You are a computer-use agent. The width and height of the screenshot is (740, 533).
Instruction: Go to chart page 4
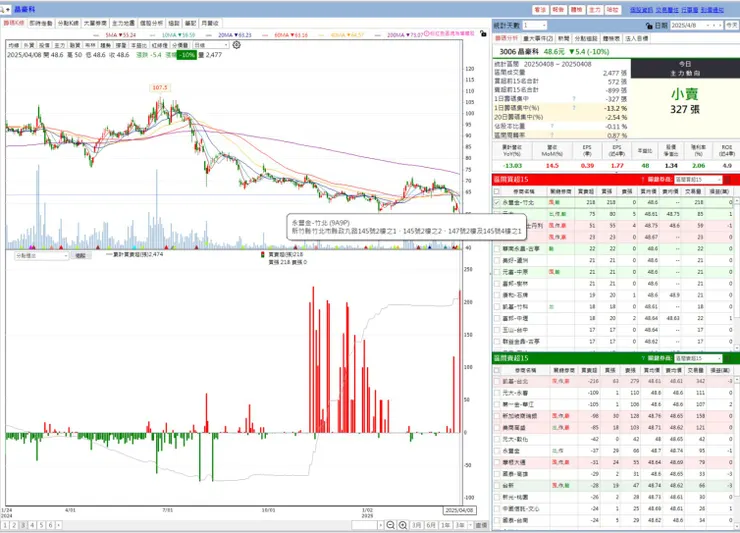pos(32,525)
